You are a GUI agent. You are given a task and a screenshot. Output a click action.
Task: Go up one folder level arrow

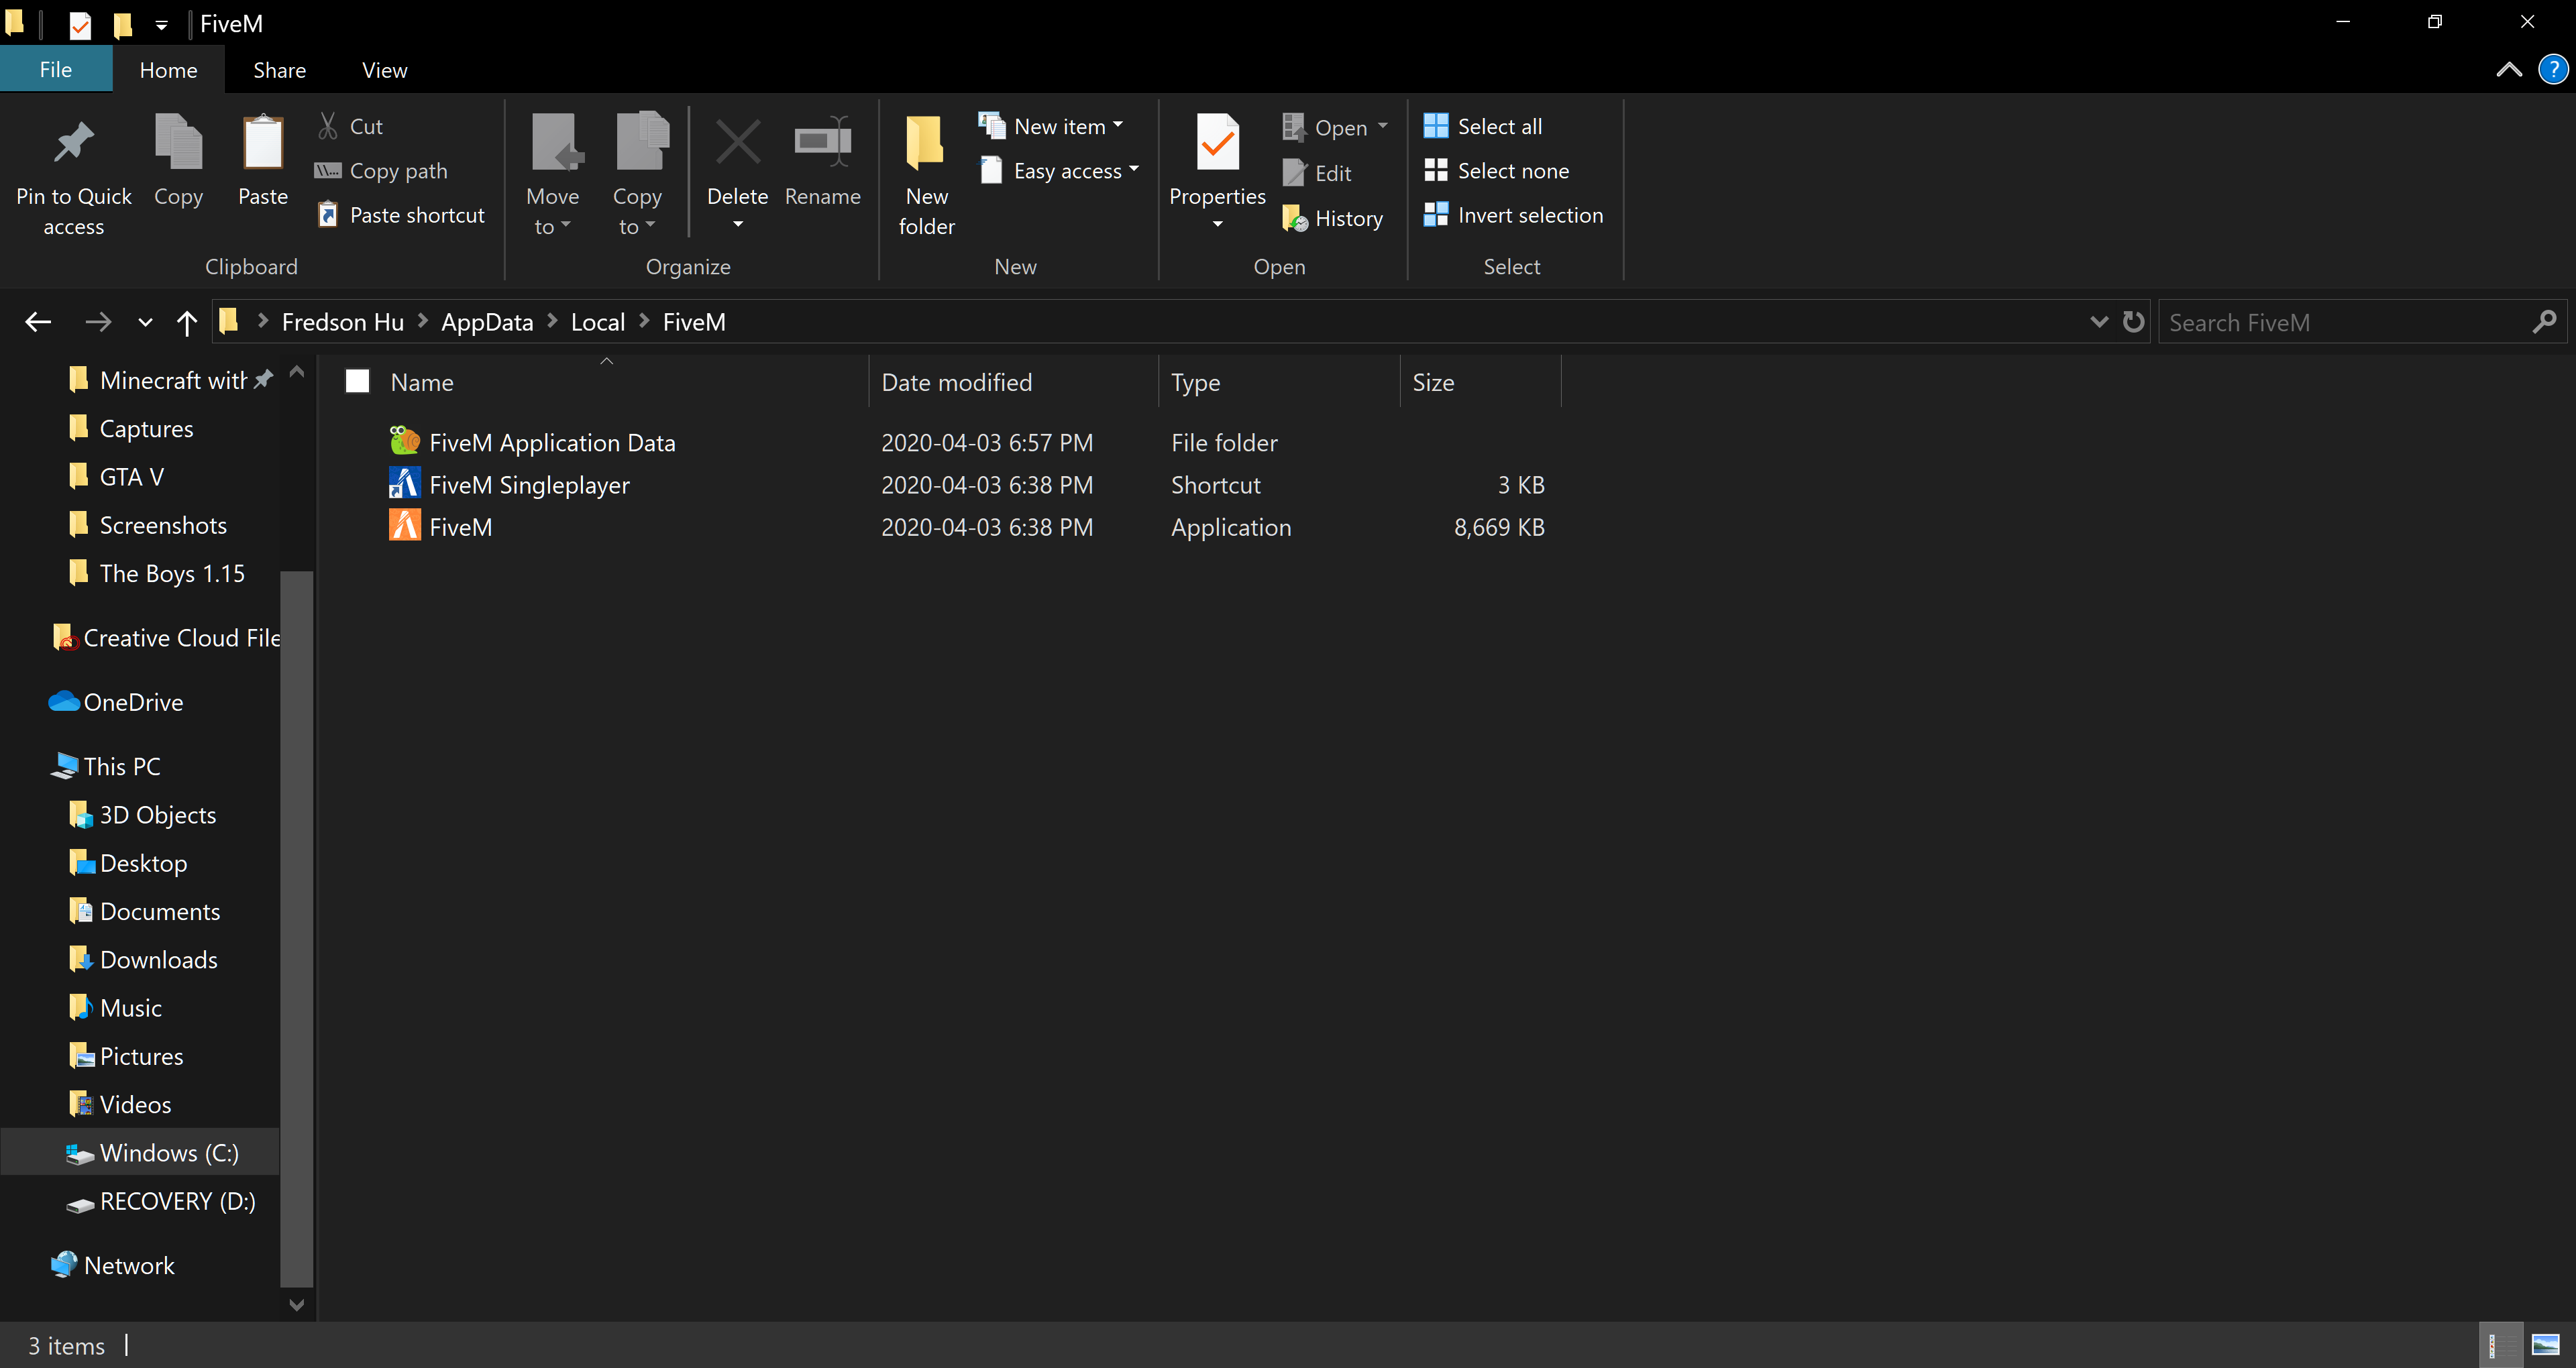pyautogui.click(x=186, y=322)
